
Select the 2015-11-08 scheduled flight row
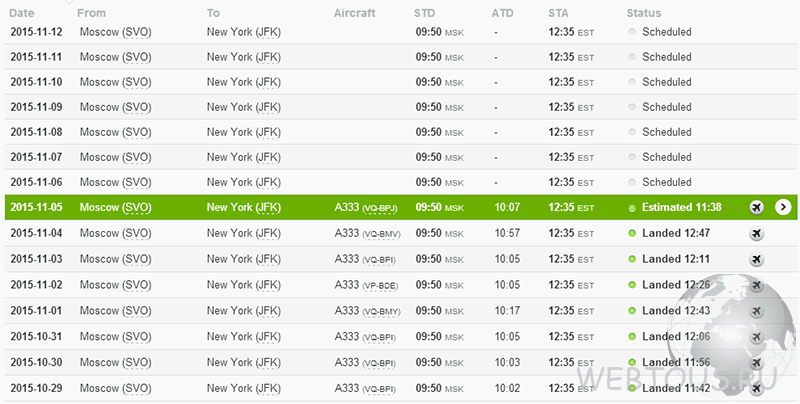click(401, 132)
